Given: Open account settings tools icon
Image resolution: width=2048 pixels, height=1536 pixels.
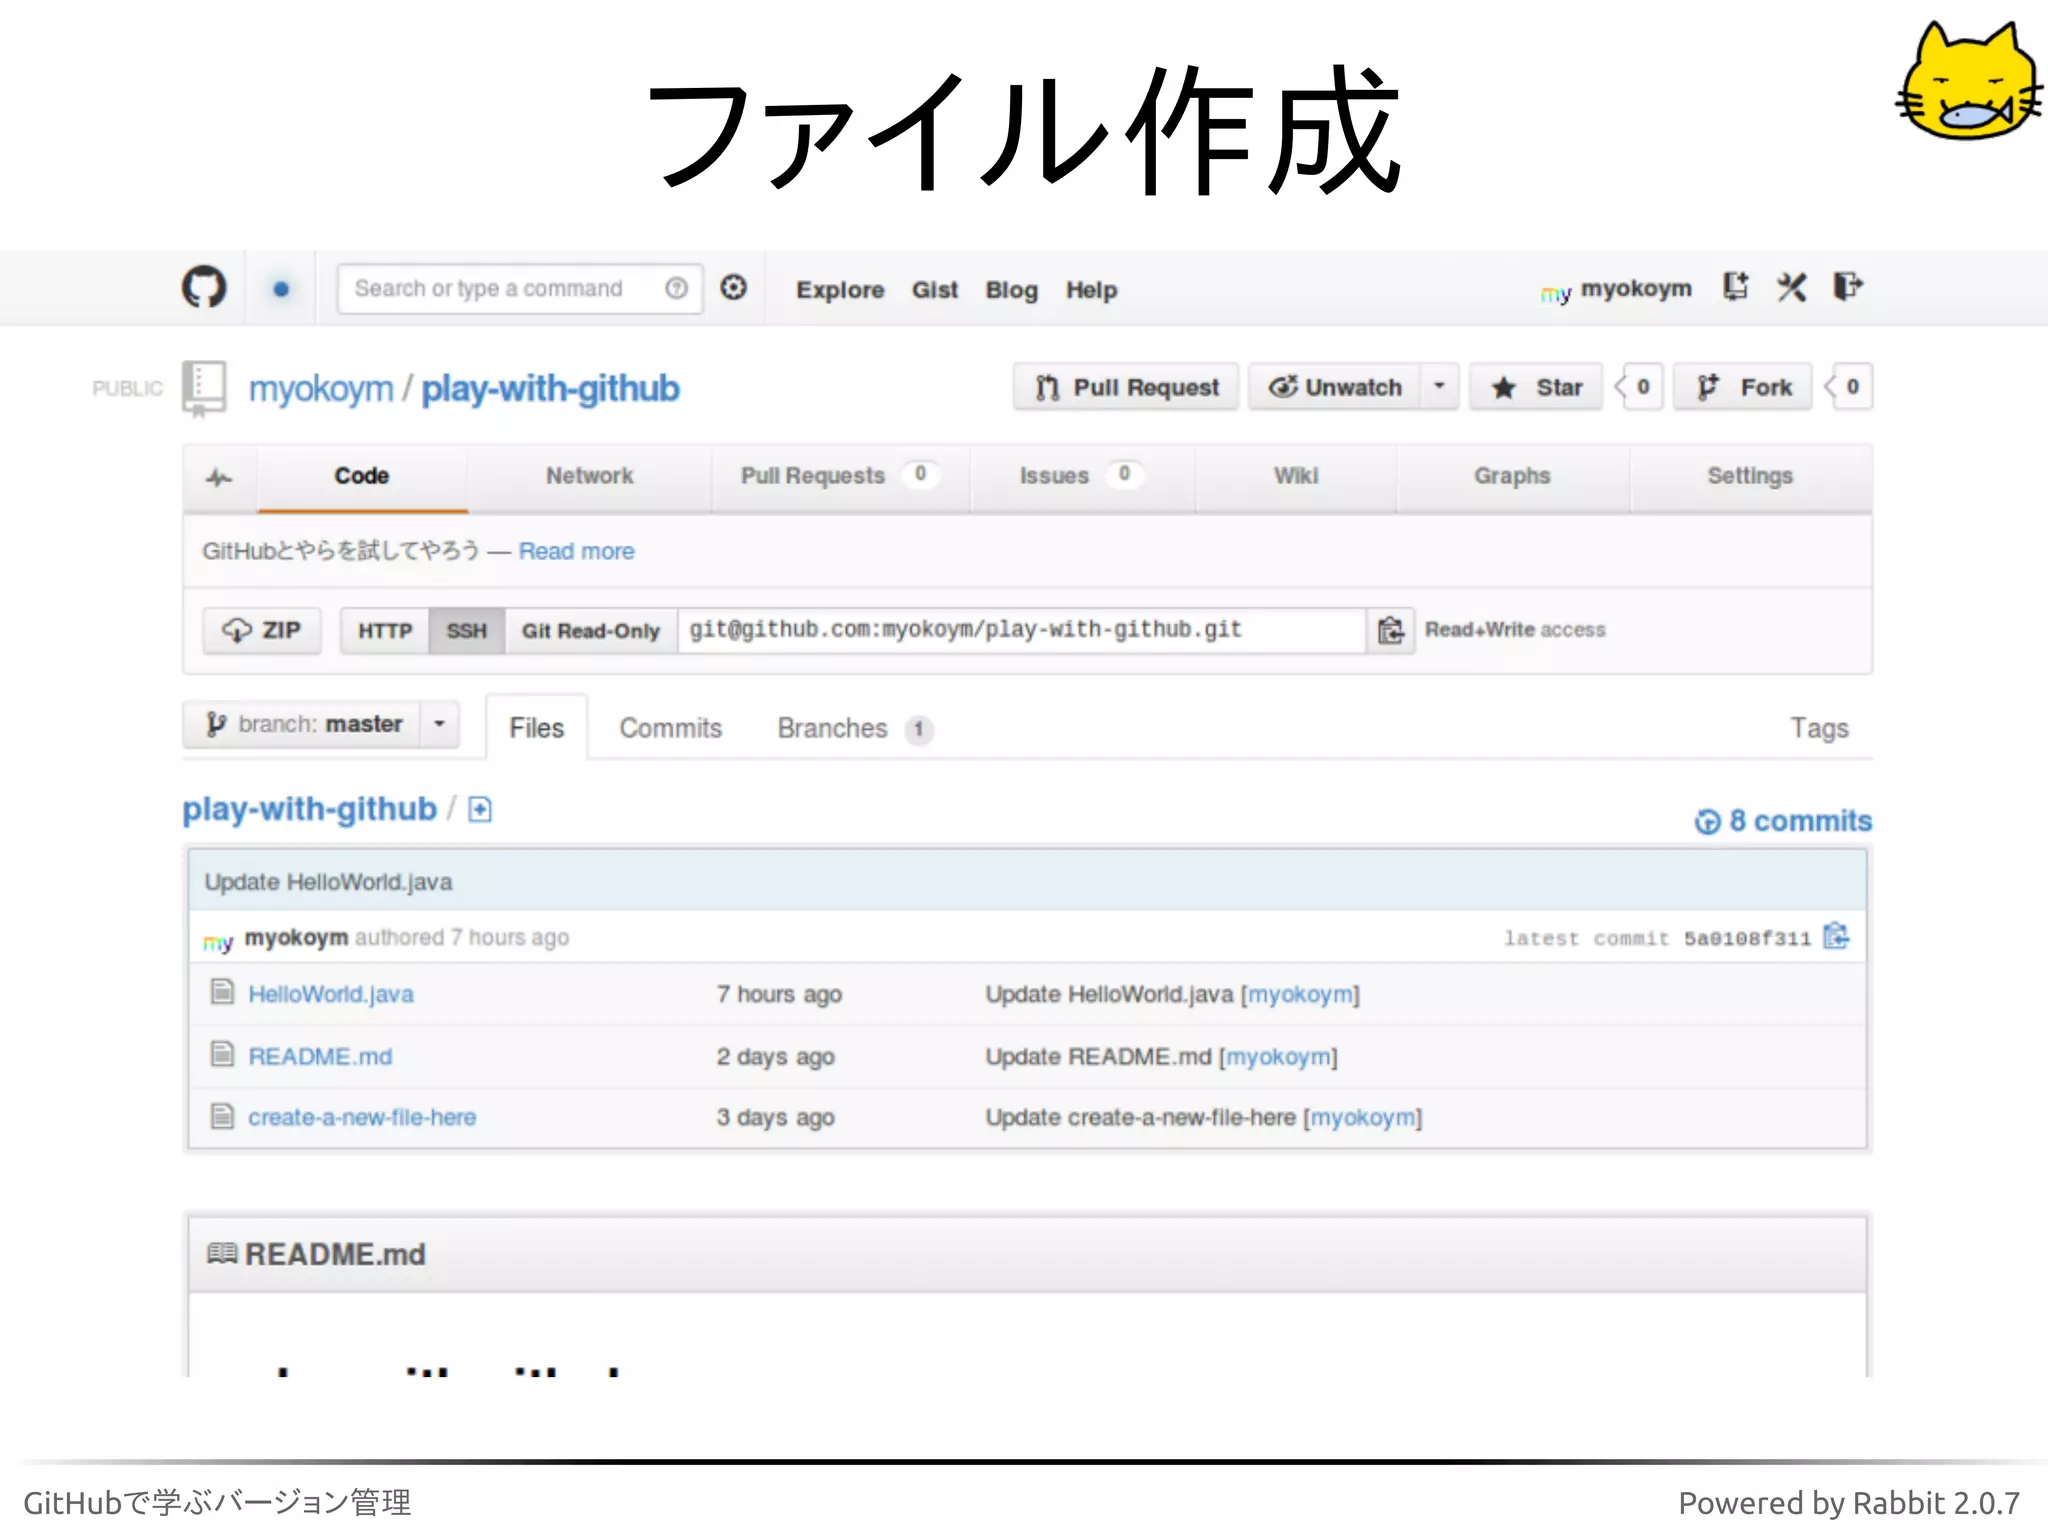Looking at the screenshot, I should (x=1791, y=288).
